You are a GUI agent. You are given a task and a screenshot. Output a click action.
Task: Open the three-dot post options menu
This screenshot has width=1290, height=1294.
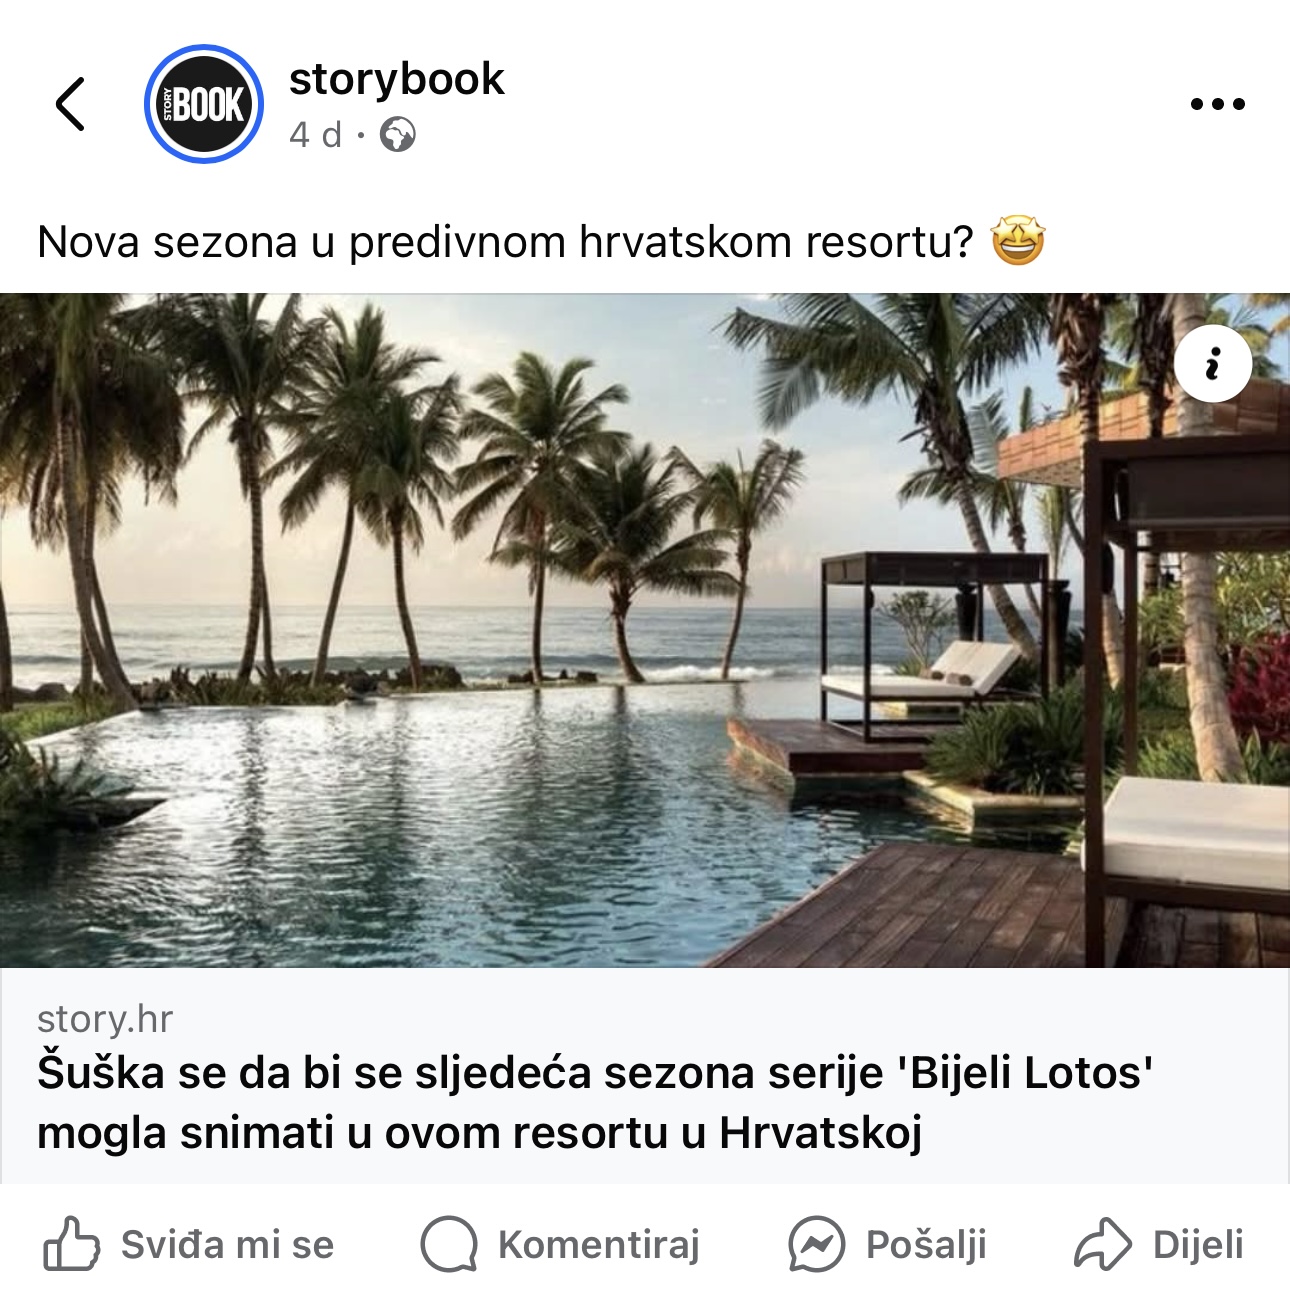(1218, 104)
